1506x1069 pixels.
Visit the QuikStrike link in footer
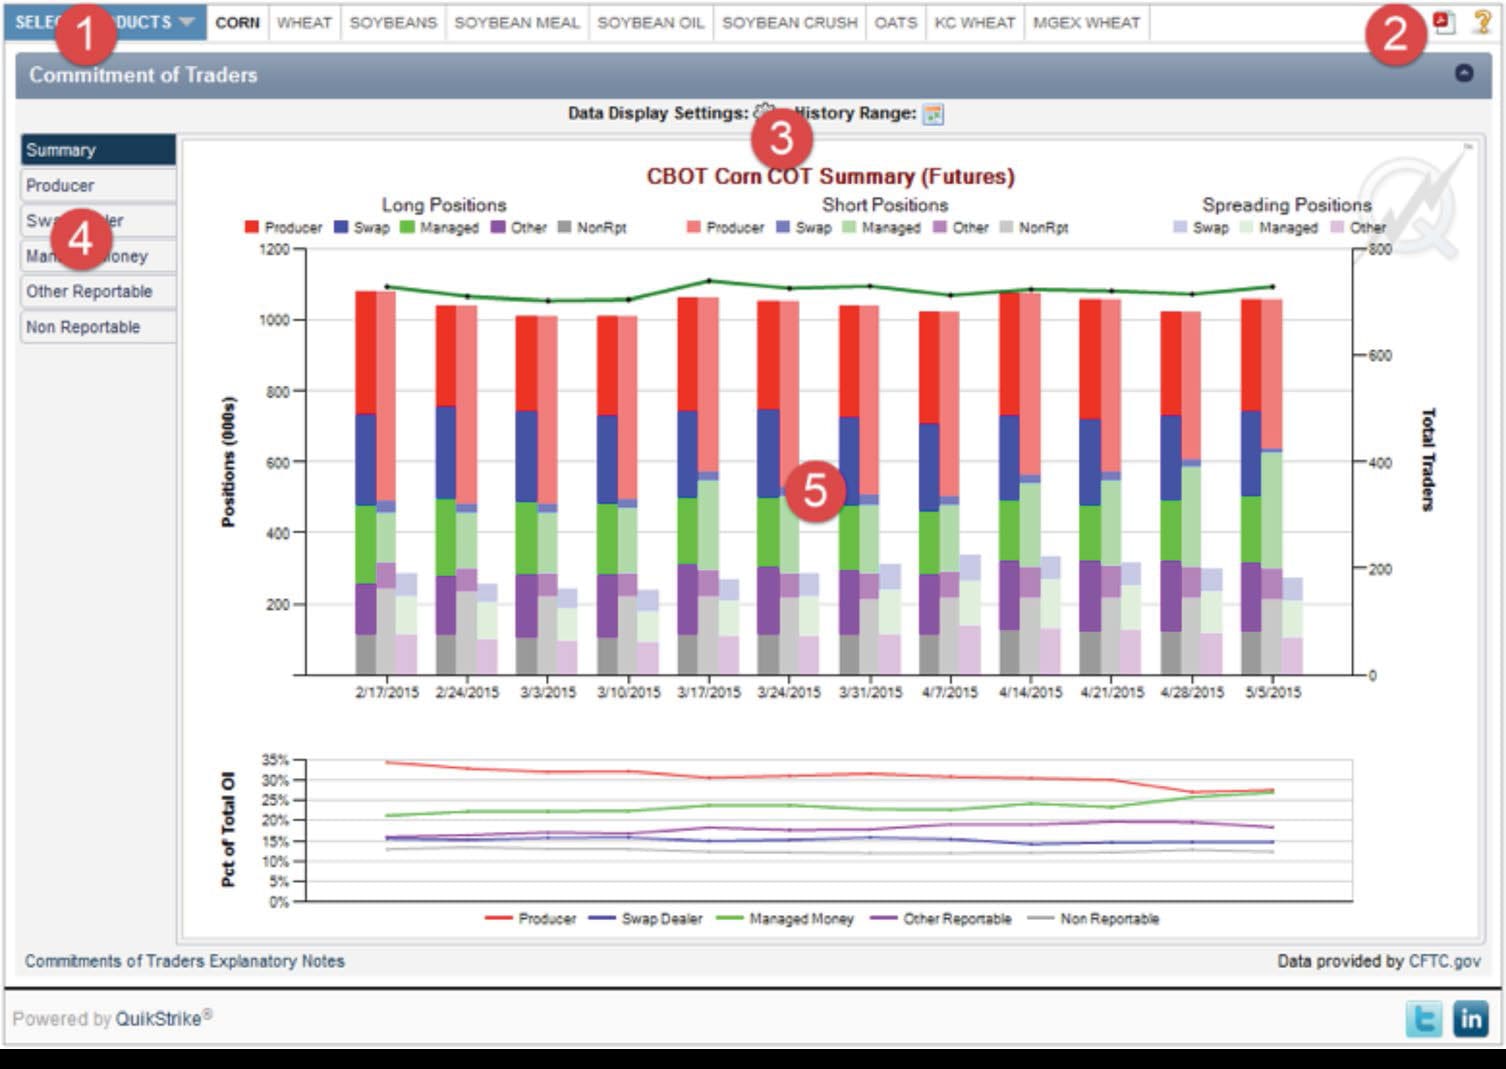pyautogui.click(x=158, y=1019)
